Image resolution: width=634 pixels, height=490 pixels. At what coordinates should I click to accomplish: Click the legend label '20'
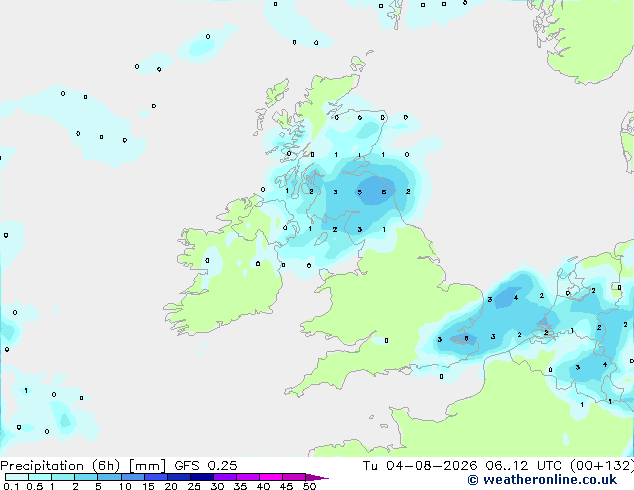[x=171, y=486]
